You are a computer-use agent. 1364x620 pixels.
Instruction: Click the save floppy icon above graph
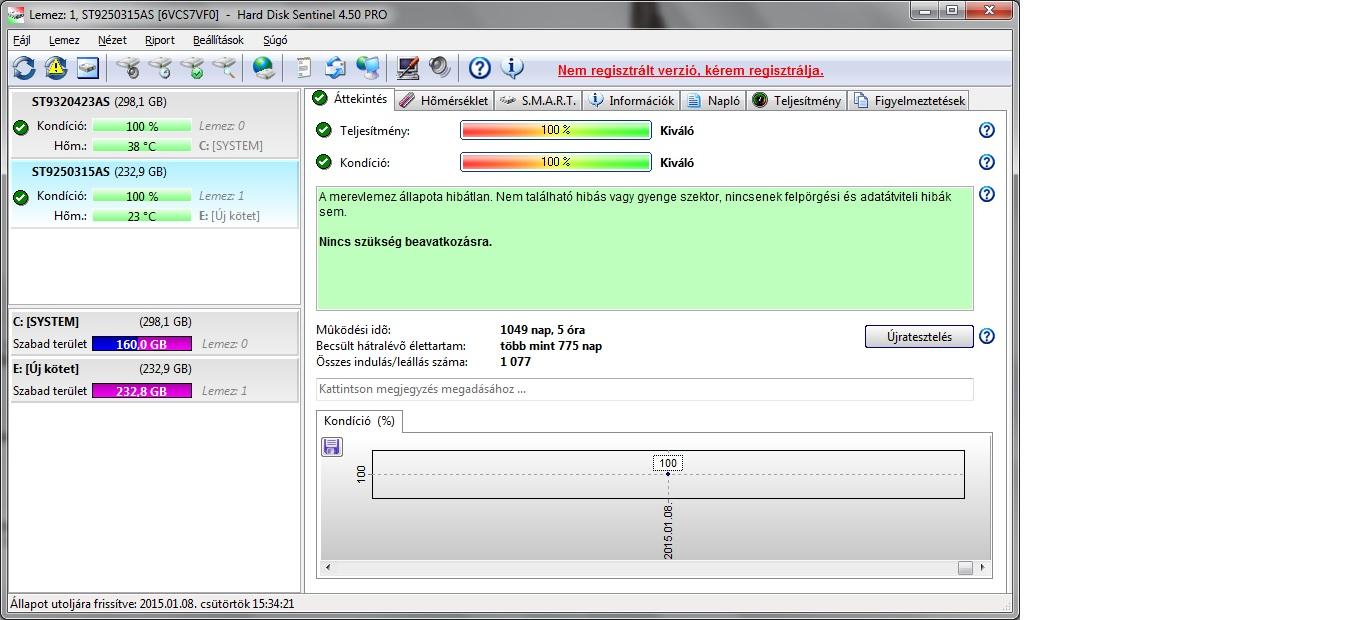[x=332, y=447]
